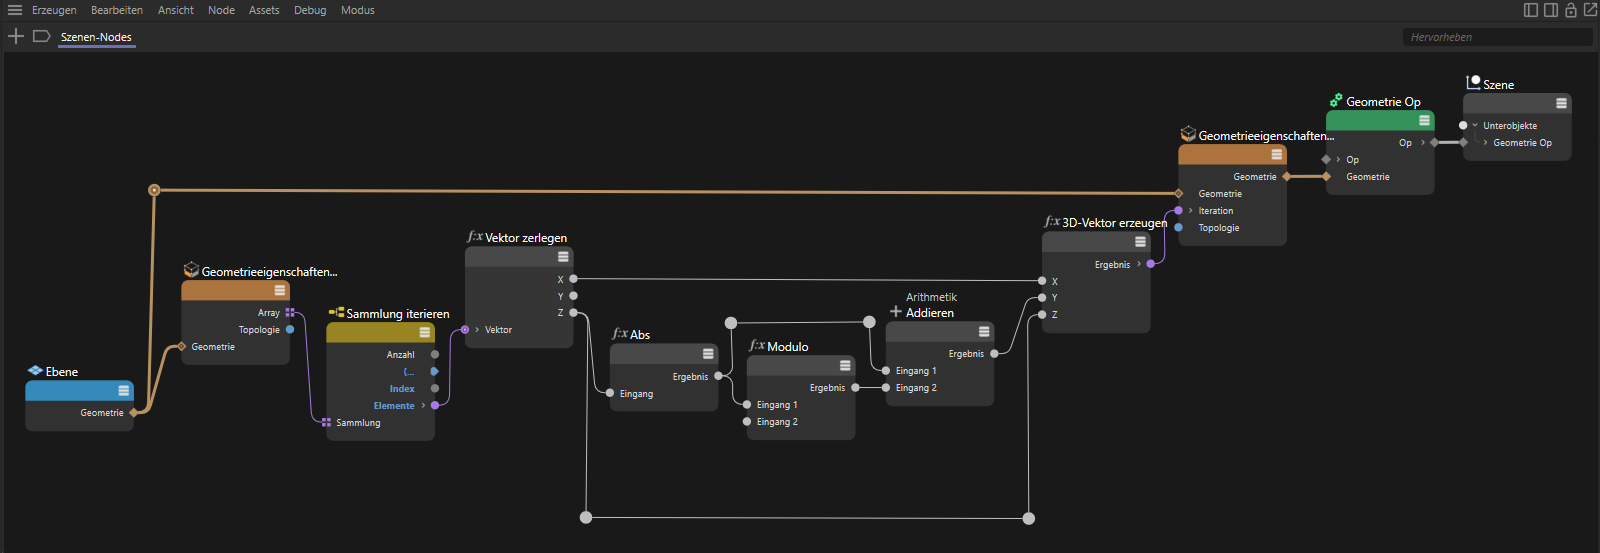This screenshot has height=553, width=1600.
Task: Open editor in new window icon
Action: [1590, 10]
